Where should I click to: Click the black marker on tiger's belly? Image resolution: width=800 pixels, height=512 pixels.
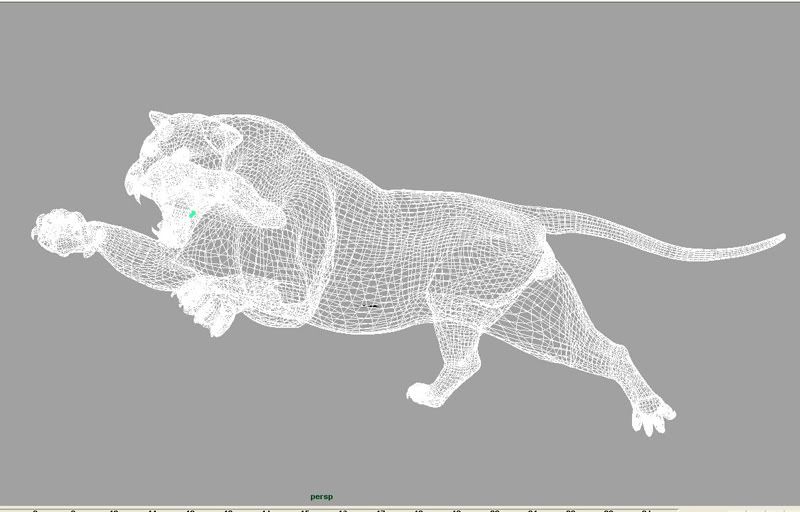(370, 306)
